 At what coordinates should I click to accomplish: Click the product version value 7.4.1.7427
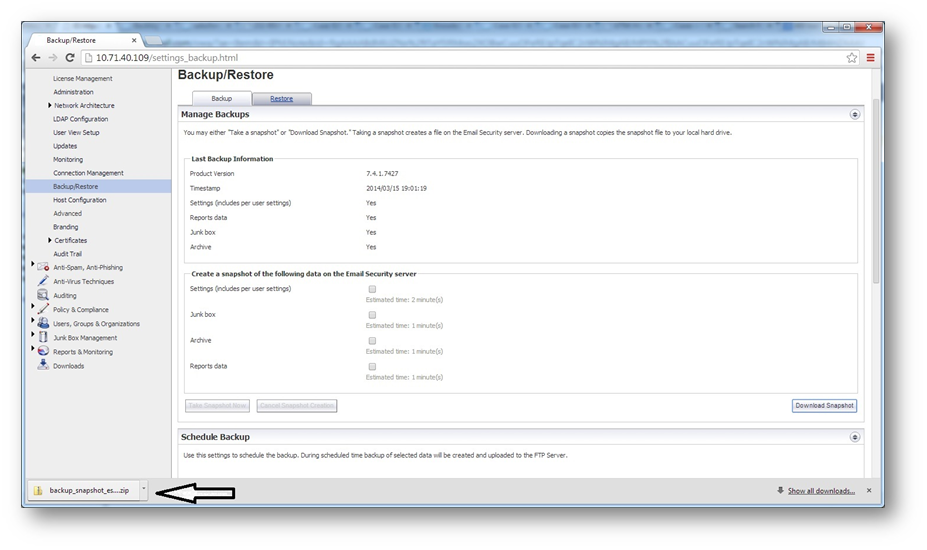point(382,174)
